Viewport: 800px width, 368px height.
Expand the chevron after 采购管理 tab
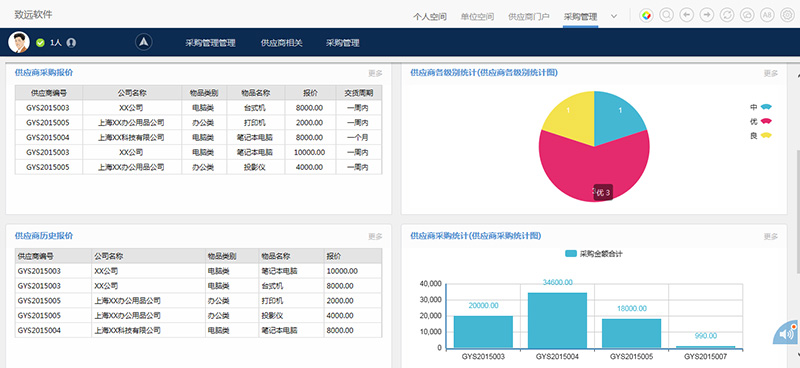[614, 16]
